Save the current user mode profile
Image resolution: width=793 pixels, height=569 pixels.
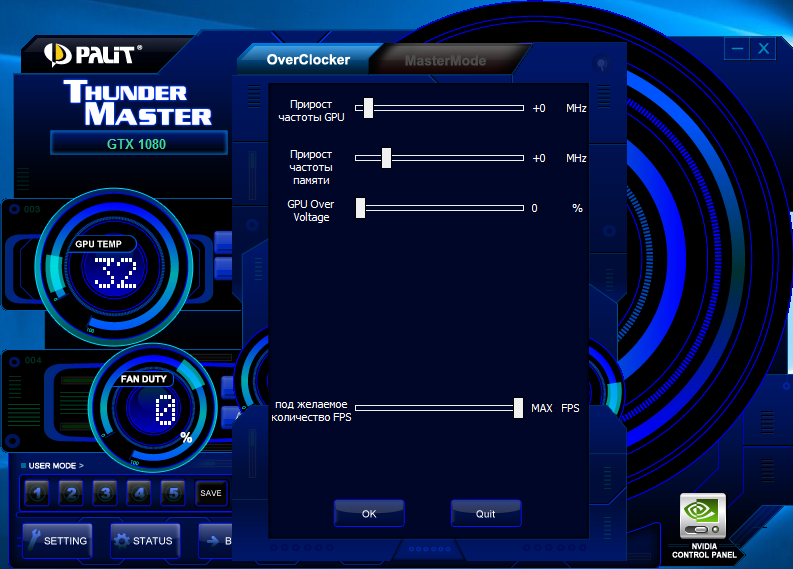211,493
